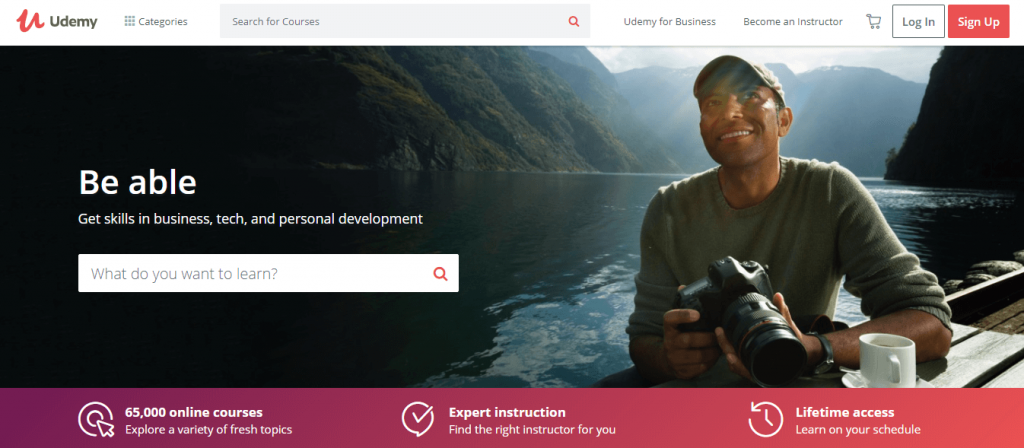Click 'Learn on your schedule' text

tap(858, 430)
